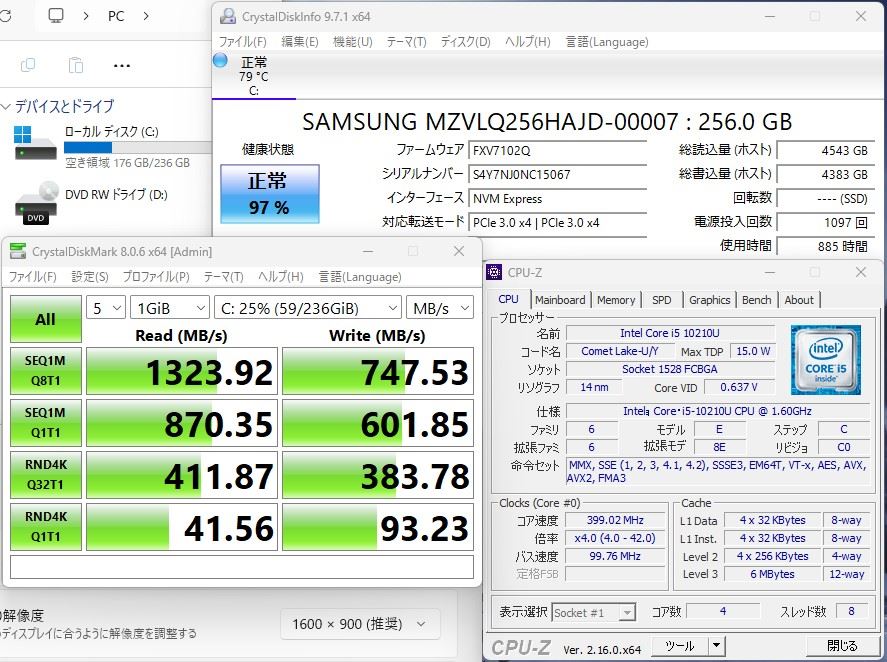Run the SEQ1M Q1T1 benchmark
Image resolution: width=887 pixels, height=662 pixels.
click(x=45, y=423)
